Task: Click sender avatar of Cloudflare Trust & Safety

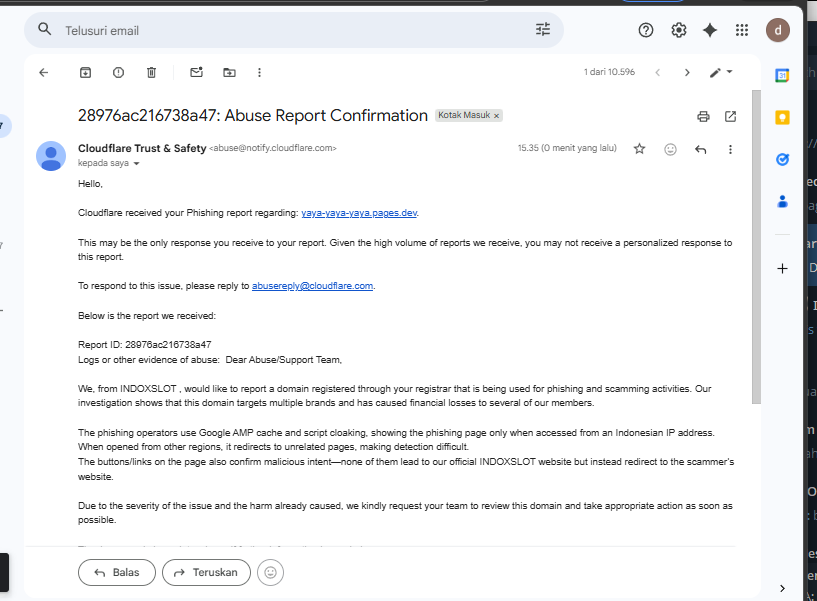Action: (x=51, y=156)
